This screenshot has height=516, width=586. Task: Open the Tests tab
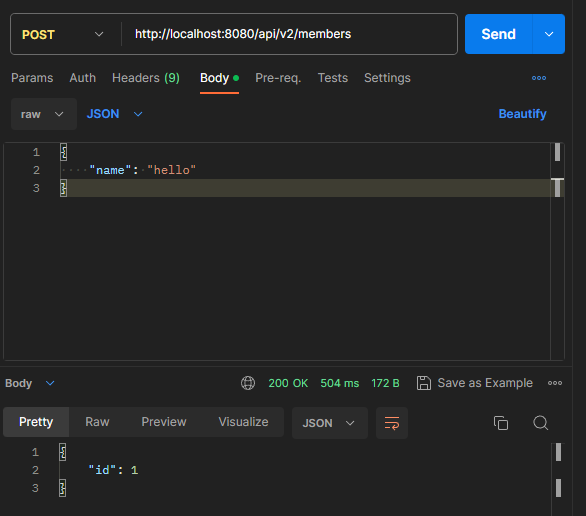[x=333, y=78]
